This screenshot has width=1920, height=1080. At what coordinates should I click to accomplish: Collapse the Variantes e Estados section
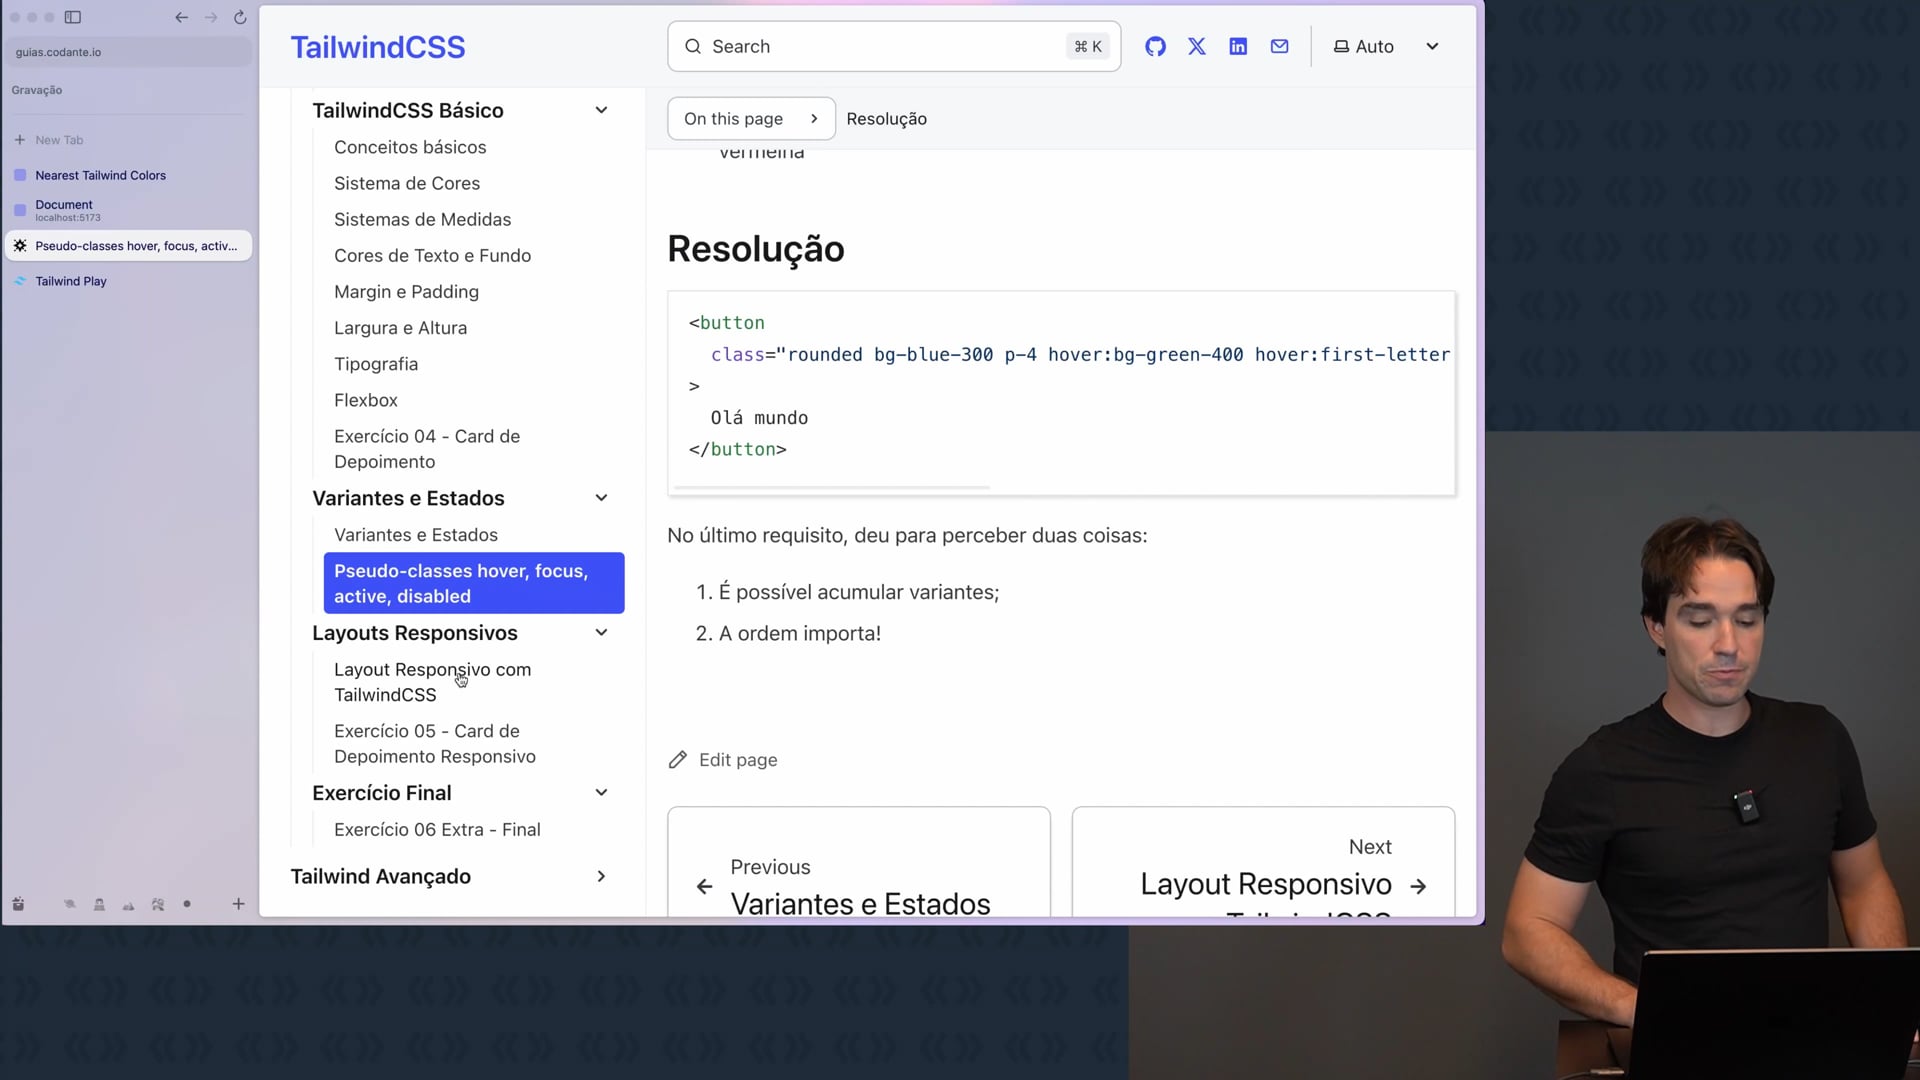click(601, 498)
